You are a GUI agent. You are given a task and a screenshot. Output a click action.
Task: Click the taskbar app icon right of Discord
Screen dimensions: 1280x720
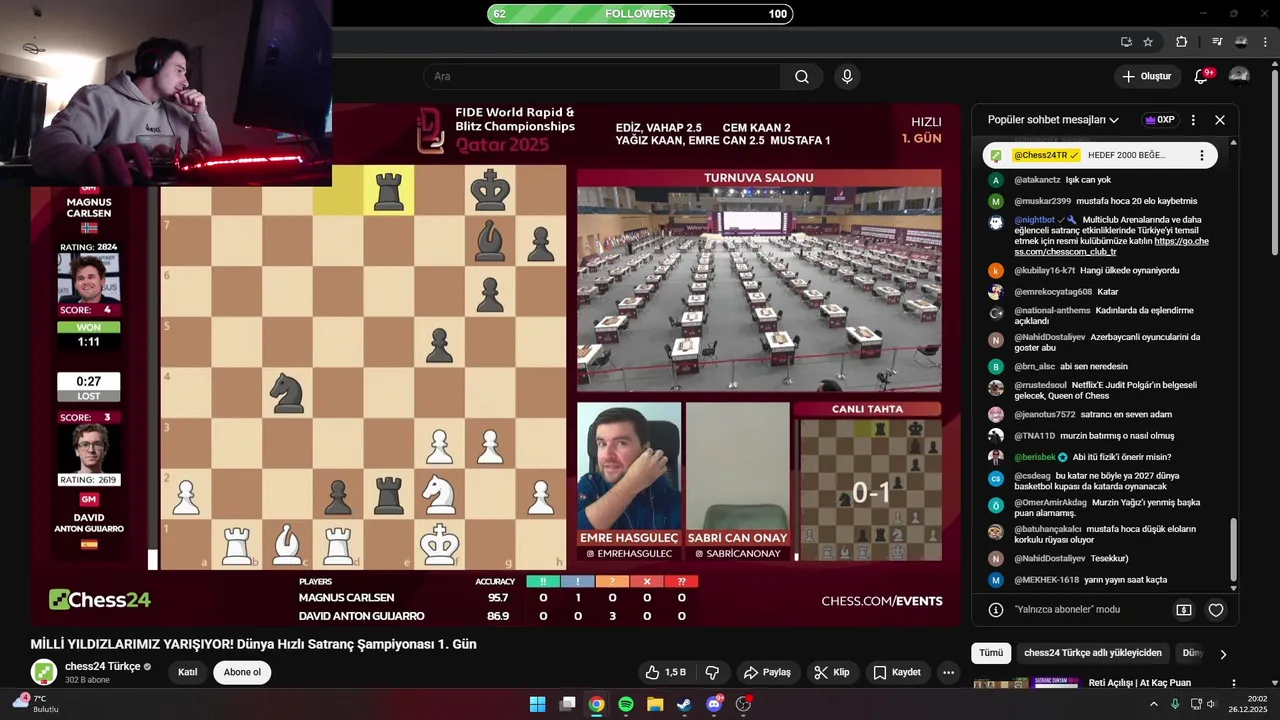743,704
